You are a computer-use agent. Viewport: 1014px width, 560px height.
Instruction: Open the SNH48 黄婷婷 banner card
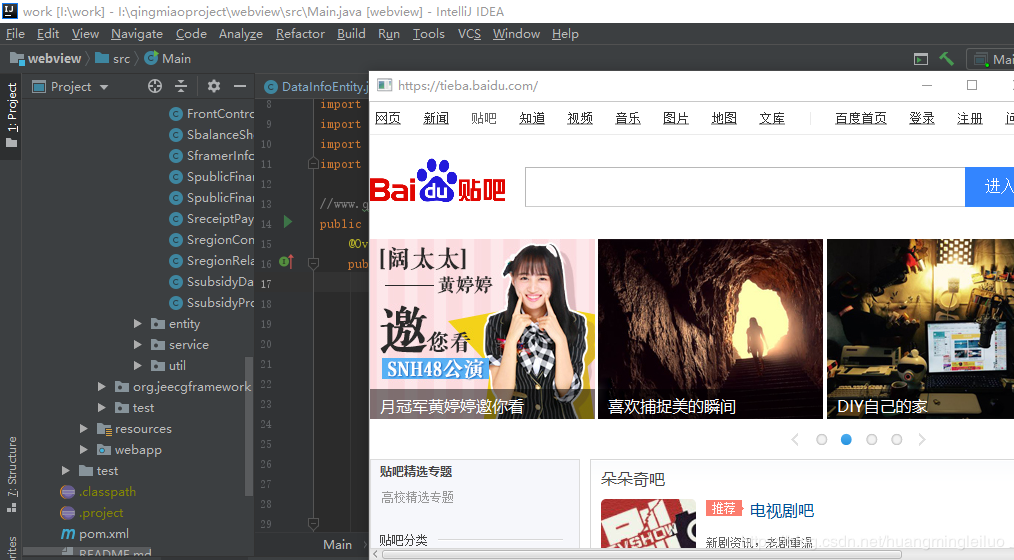[x=482, y=328]
